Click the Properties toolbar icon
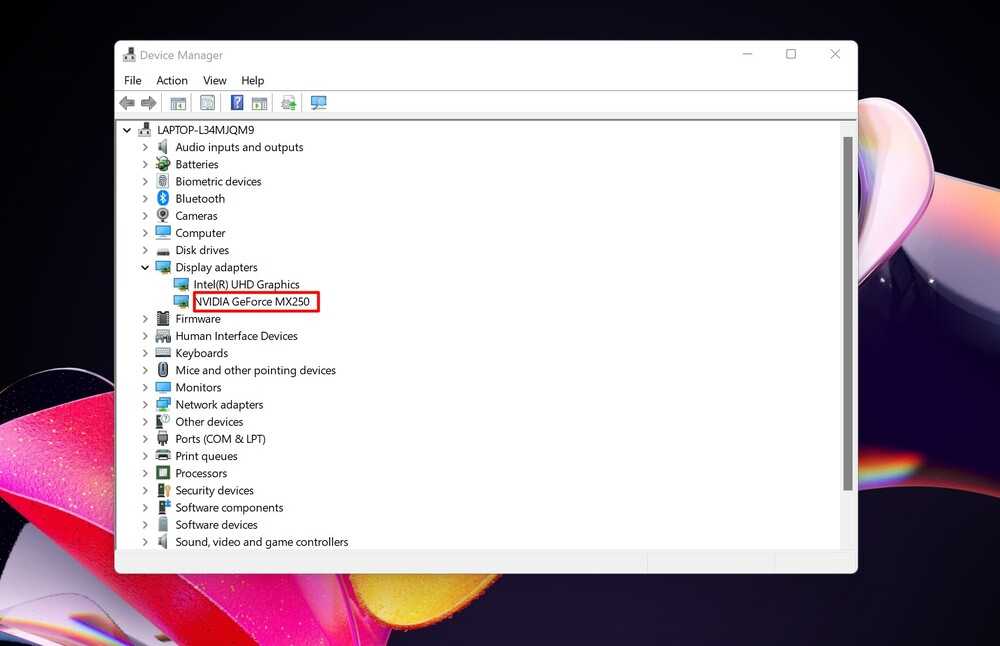 point(207,103)
